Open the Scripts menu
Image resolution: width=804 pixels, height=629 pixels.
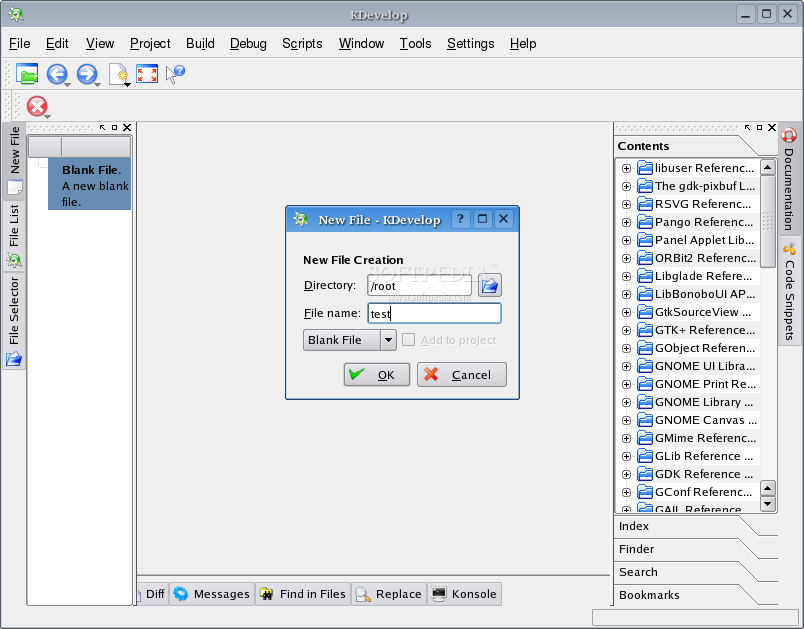tap(302, 44)
